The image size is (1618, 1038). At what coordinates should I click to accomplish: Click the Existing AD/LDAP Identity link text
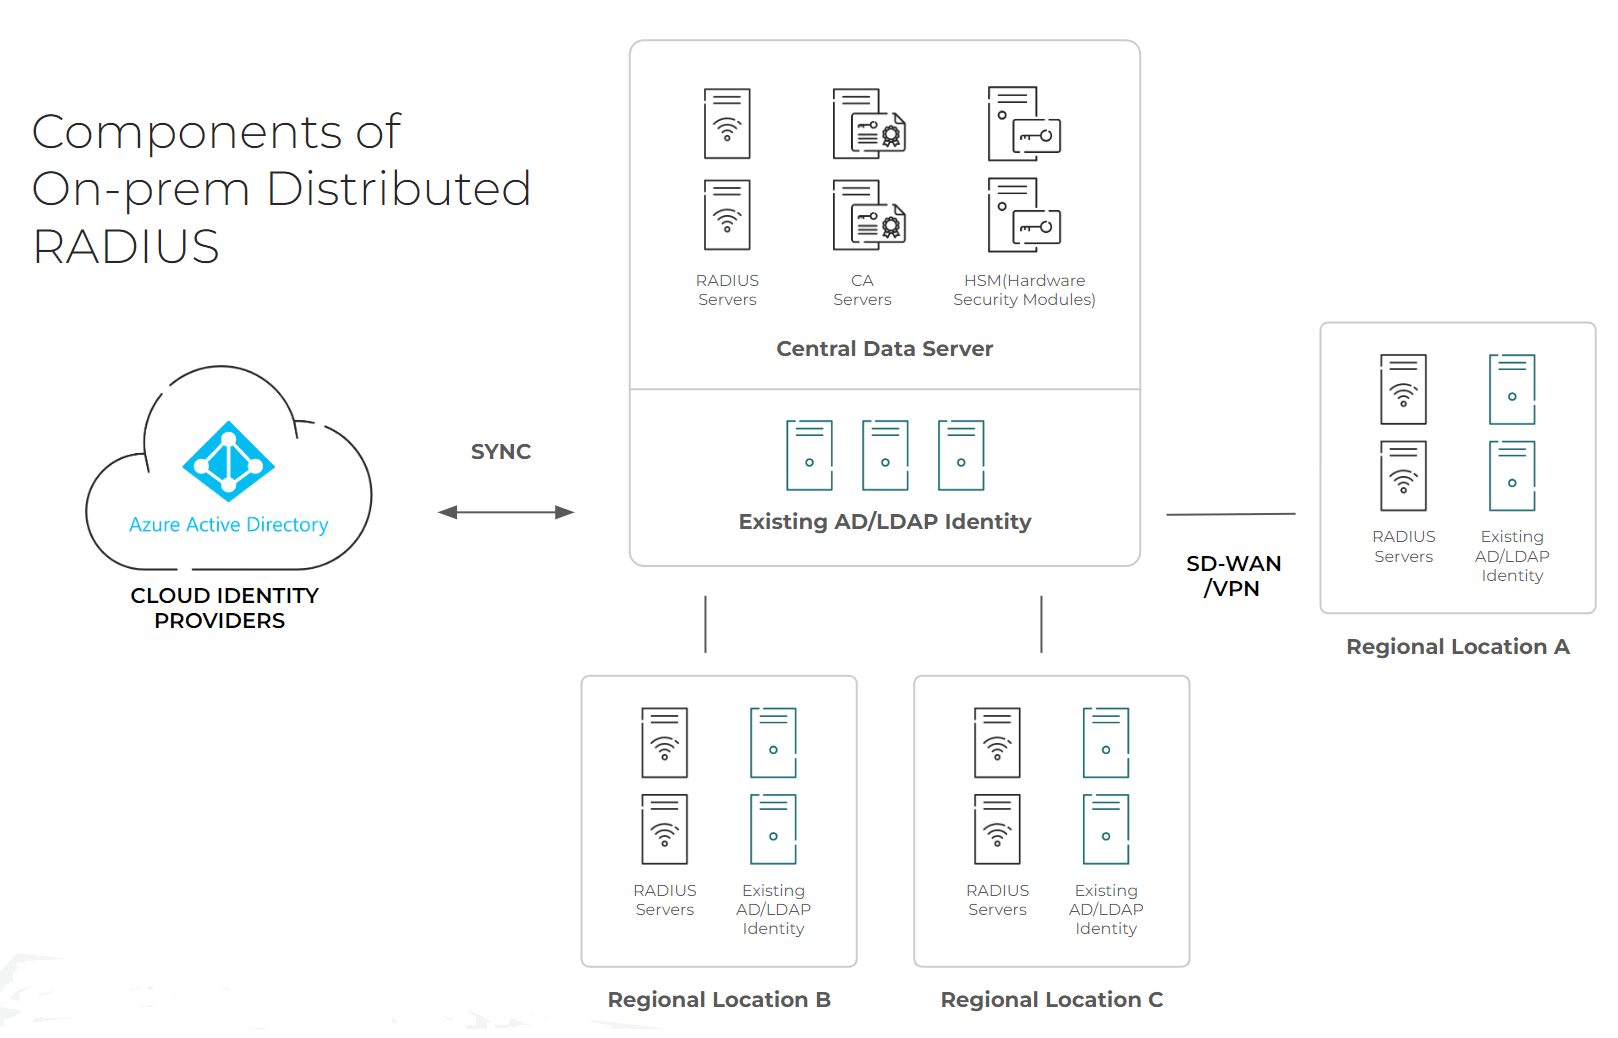click(x=884, y=521)
